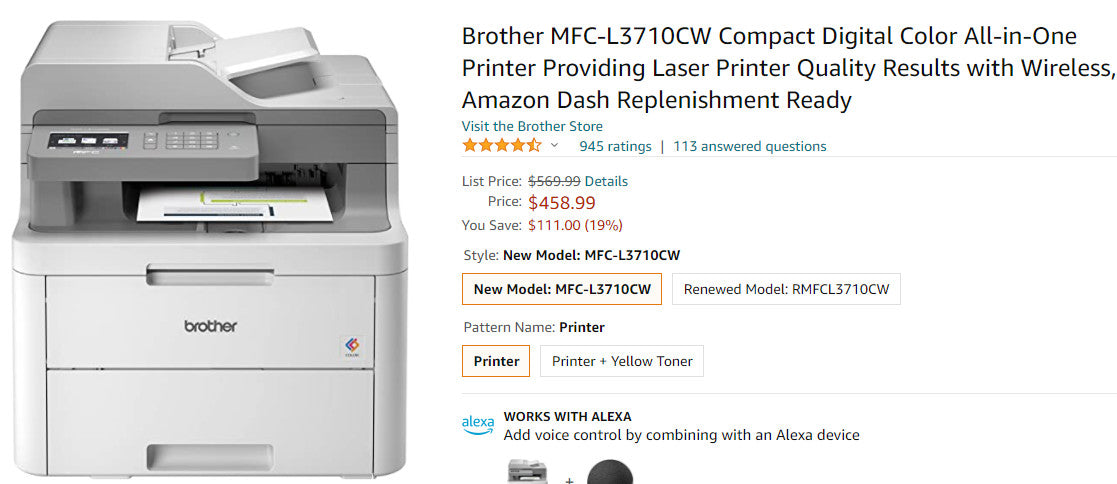Click the WORKS WITH ALEXA heading

click(x=567, y=416)
